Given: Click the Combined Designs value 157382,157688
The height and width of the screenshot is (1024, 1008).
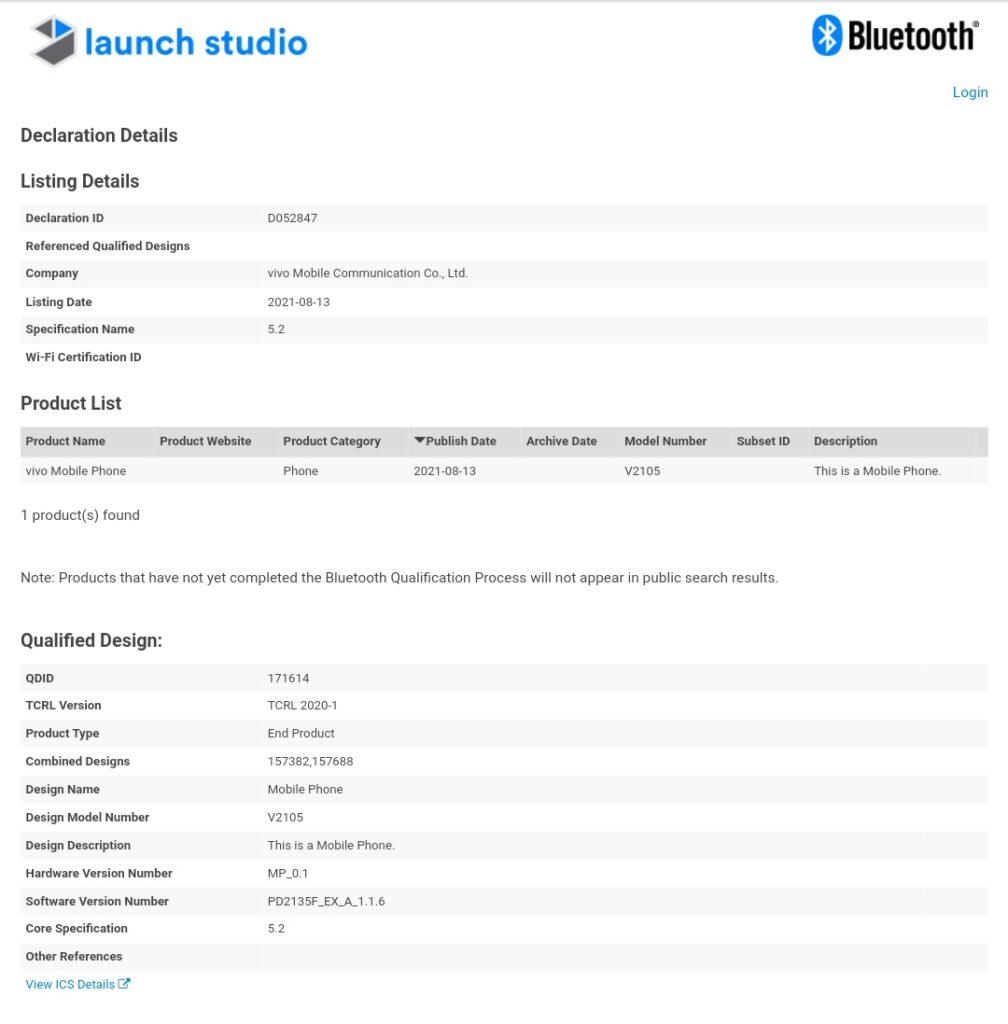Looking at the screenshot, I should [x=310, y=761].
